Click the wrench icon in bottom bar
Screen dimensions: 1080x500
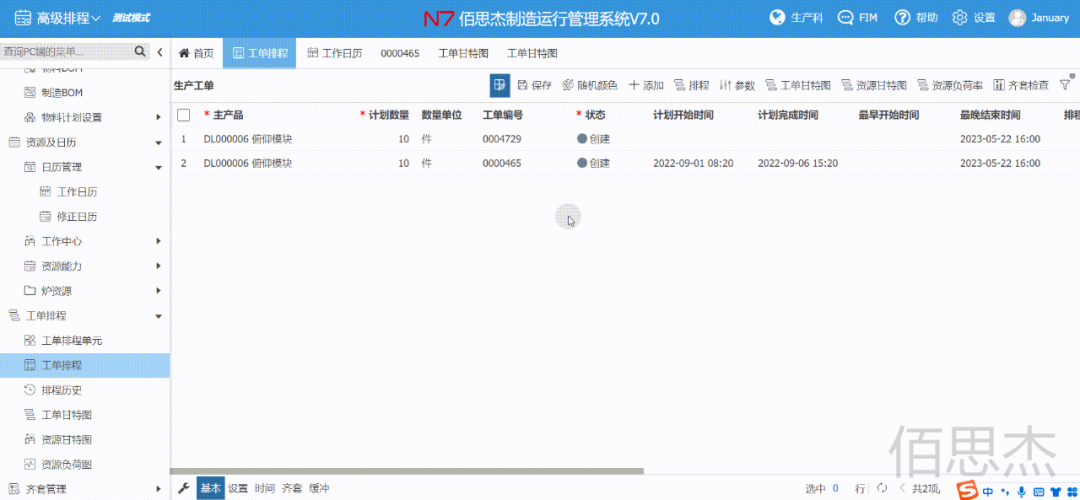click(x=183, y=488)
